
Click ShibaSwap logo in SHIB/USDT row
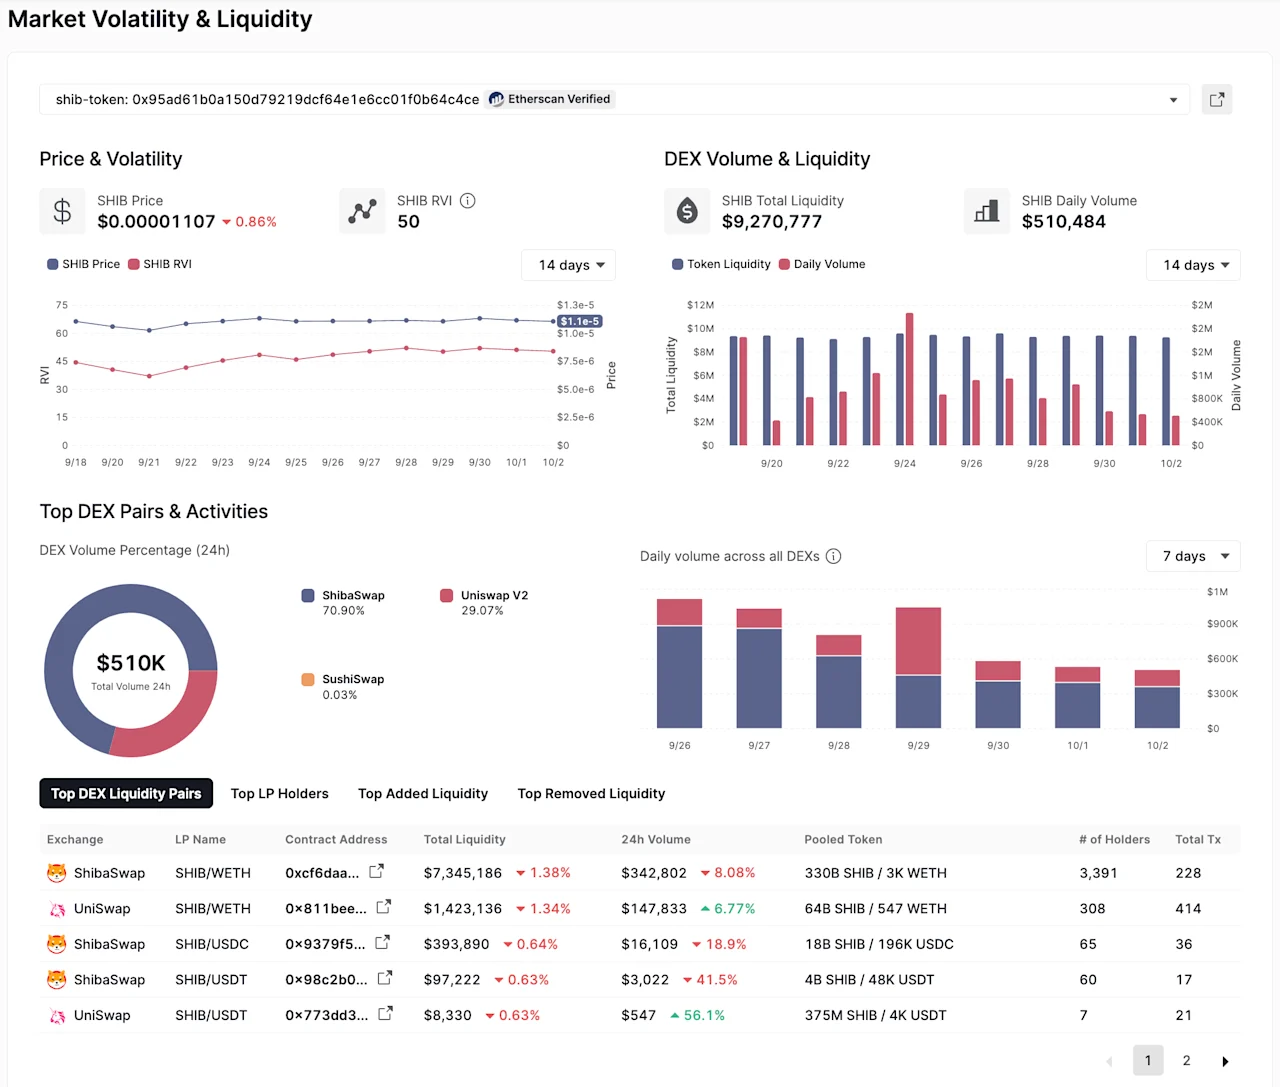(x=57, y=980)
